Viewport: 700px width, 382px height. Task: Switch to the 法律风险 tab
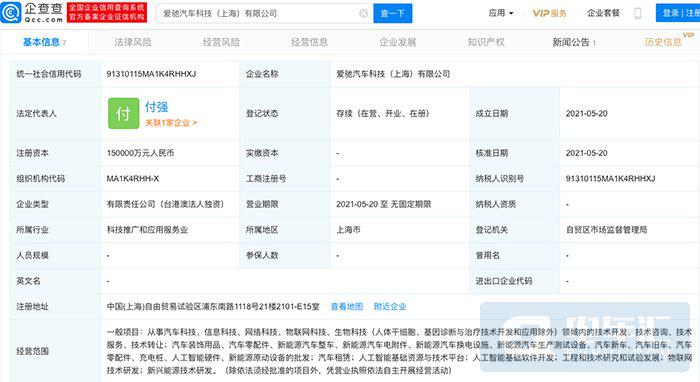[133, 42]
